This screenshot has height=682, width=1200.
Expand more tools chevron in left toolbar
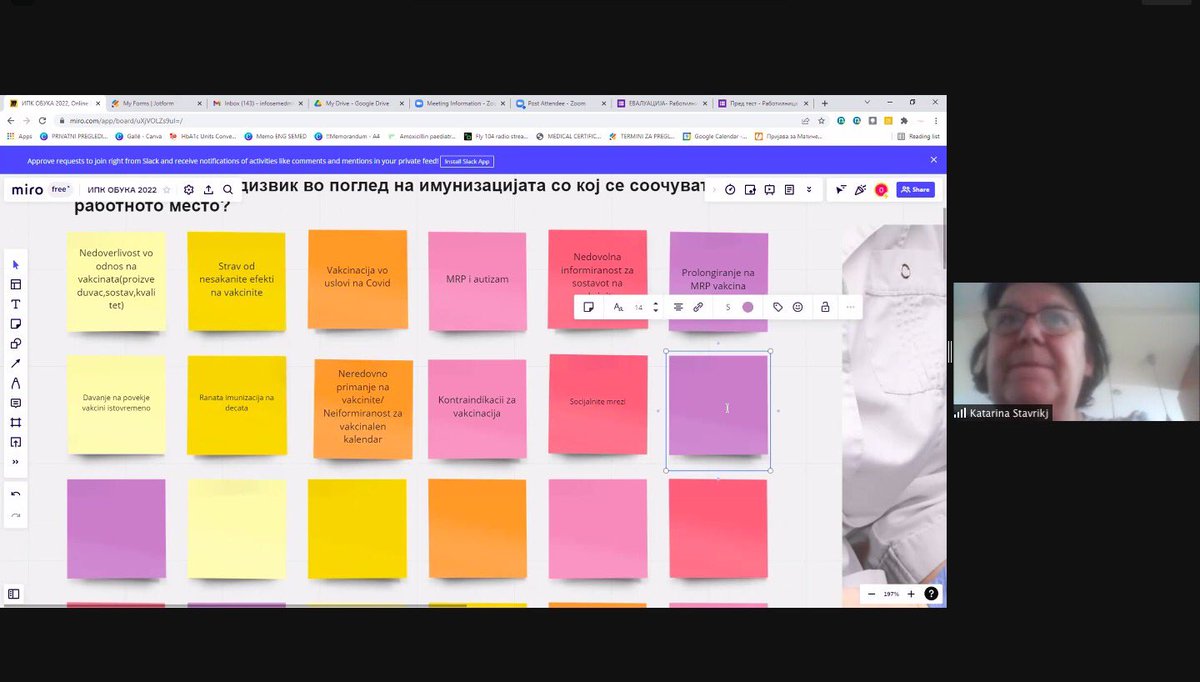tap(15, 462)
